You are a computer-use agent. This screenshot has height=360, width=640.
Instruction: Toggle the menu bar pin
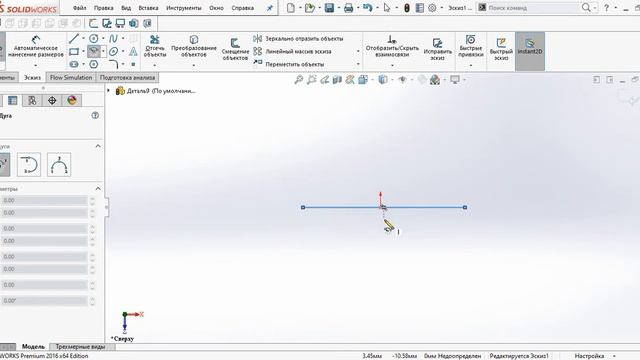pyautogui.click(x=270, y=8)
